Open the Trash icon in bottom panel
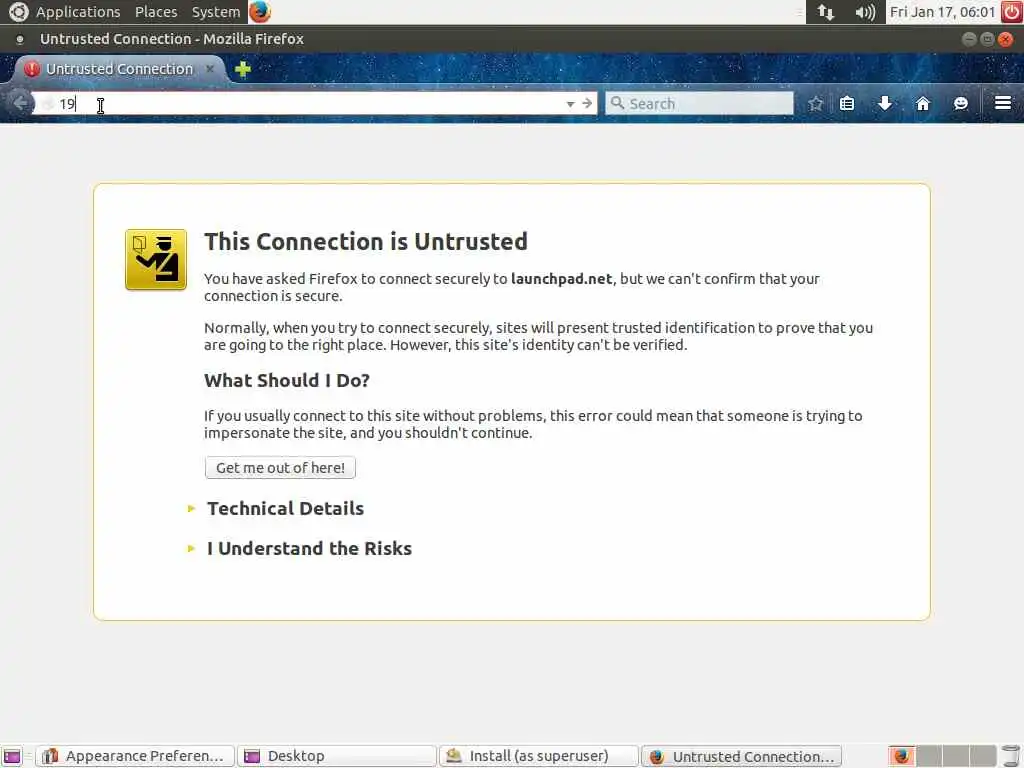Viewport: 1024px width, 768px height. 1010,756
